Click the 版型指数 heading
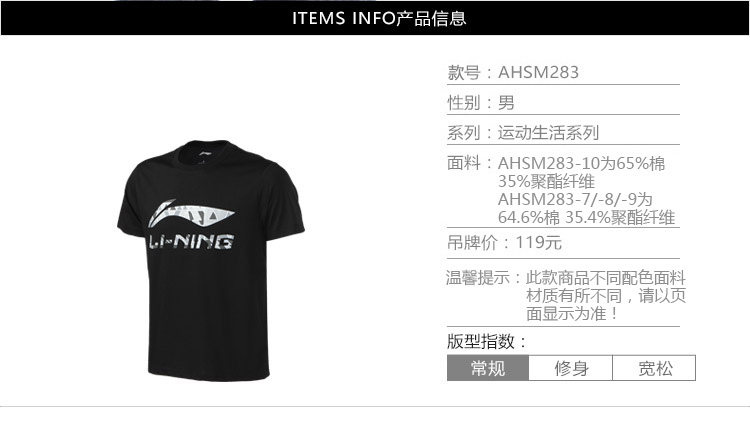 (482, 341)
